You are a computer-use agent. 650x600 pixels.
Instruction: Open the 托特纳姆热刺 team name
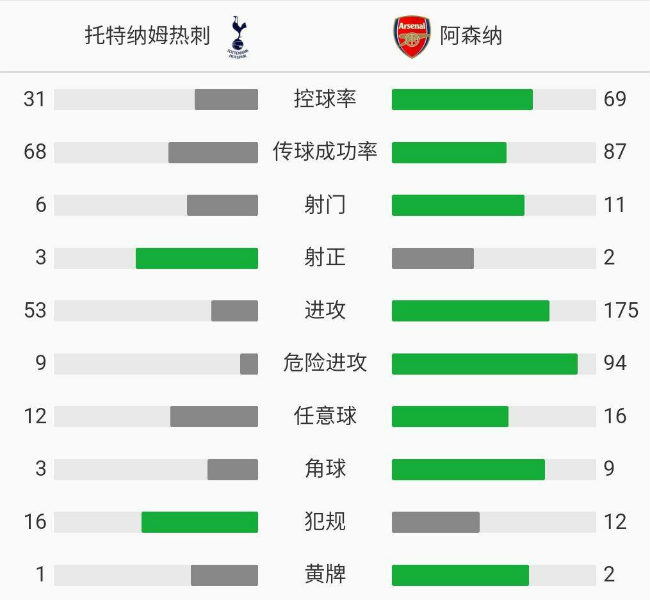tap(147, 36)
